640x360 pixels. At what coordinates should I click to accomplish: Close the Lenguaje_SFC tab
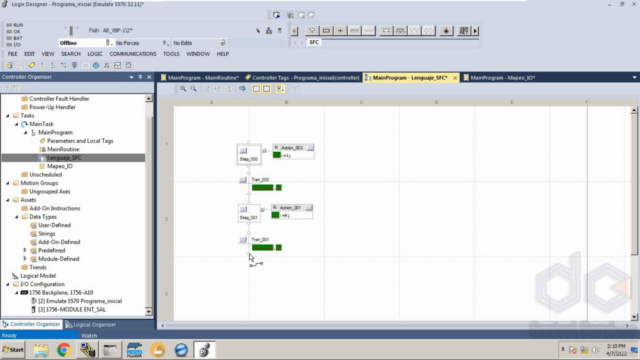[x=455, y=78]
